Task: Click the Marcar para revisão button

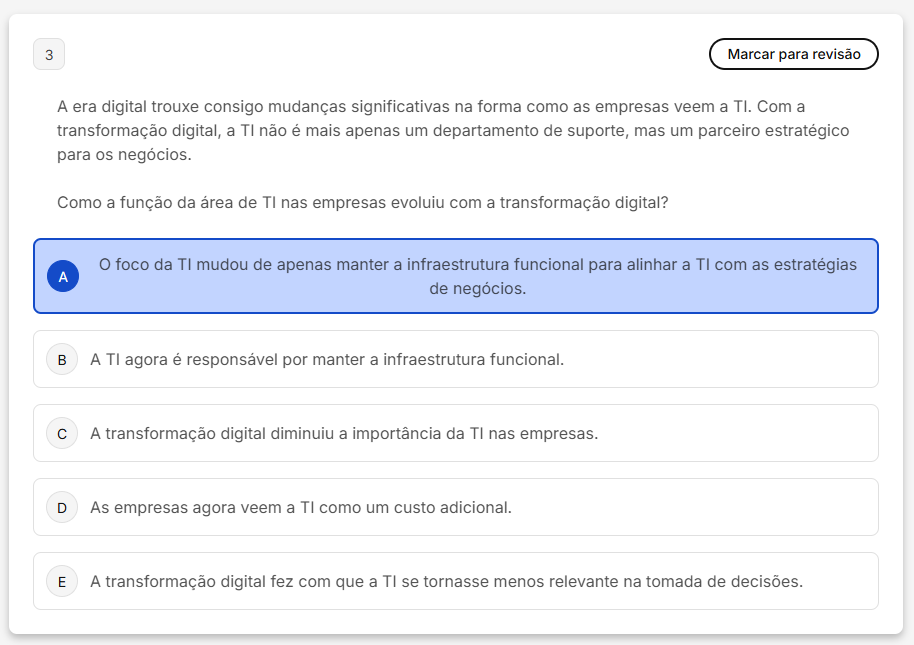Action: tap(793, 54)
